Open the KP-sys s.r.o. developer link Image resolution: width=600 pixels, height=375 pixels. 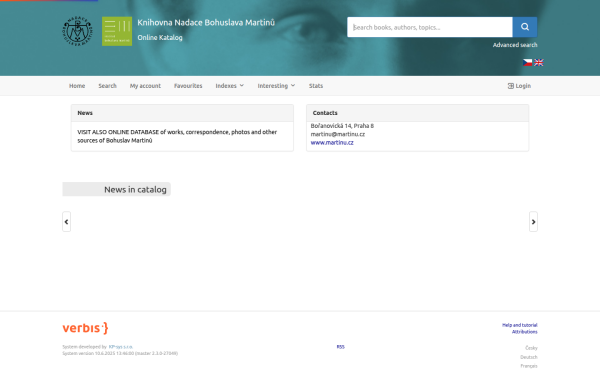click(x=121, y=347)
